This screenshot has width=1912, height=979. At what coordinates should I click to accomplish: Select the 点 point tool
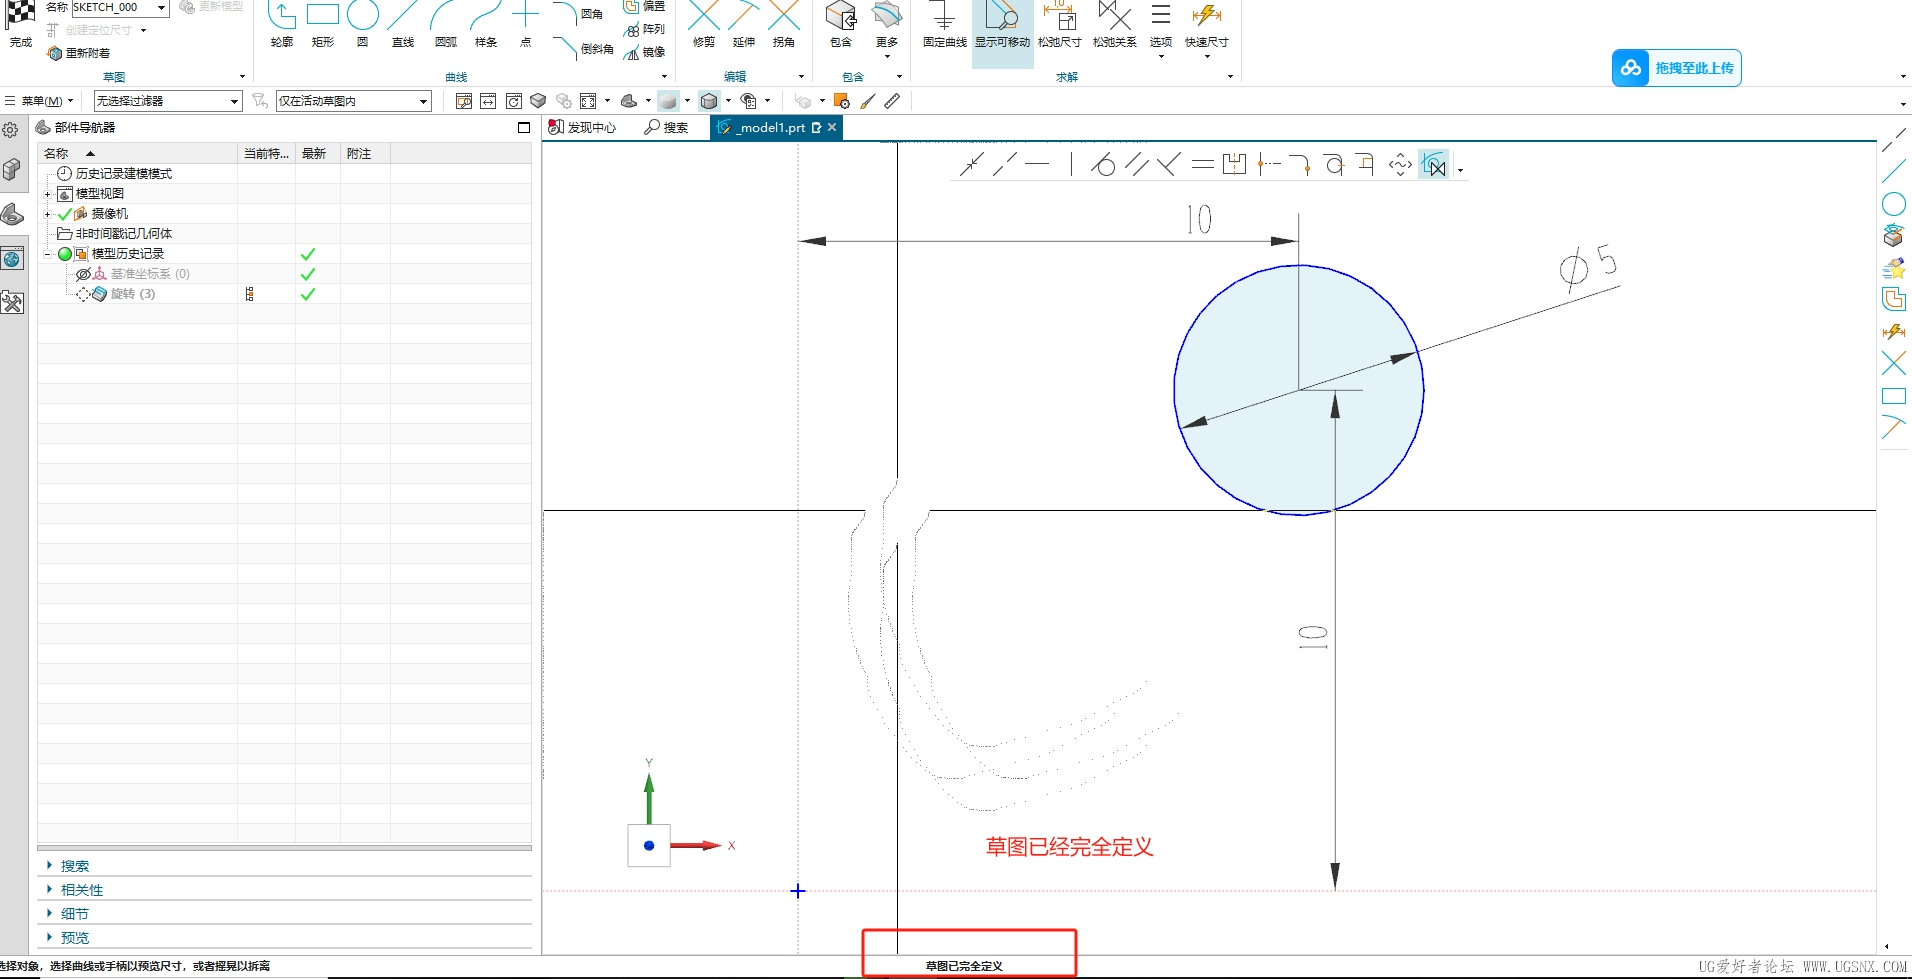(525, 24)
